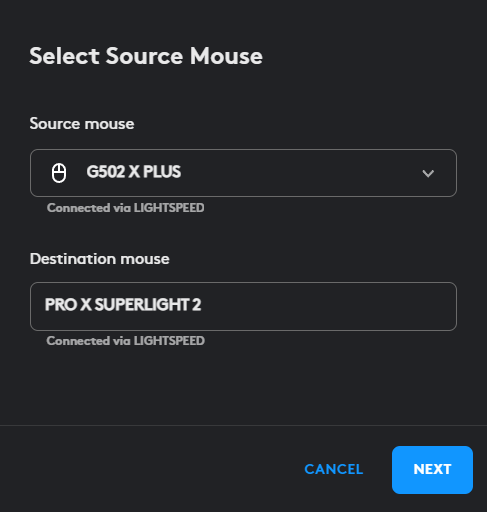
Task: Click the PRO X SUPERLIGHT 2 field
Action: click(x=243, y=306)
